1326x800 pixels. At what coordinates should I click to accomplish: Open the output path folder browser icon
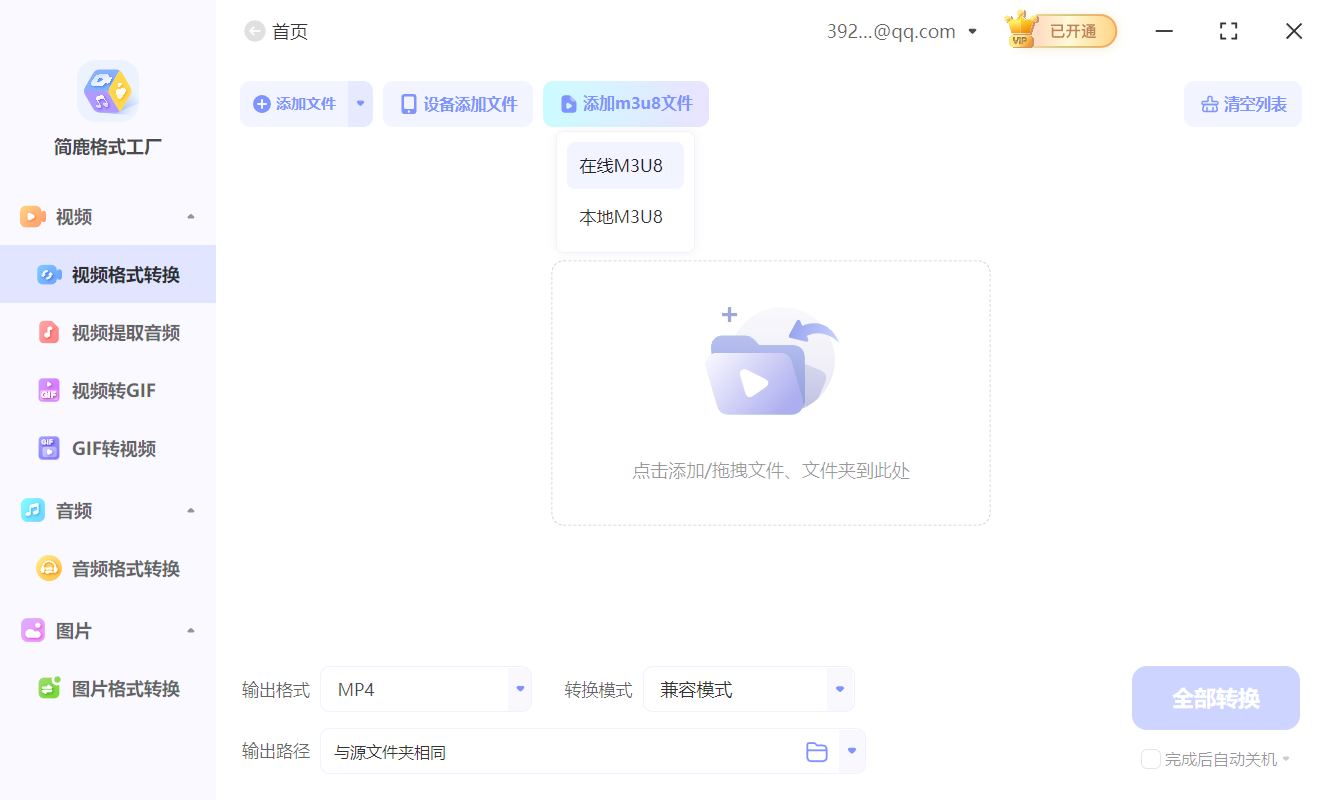(817, 751)
